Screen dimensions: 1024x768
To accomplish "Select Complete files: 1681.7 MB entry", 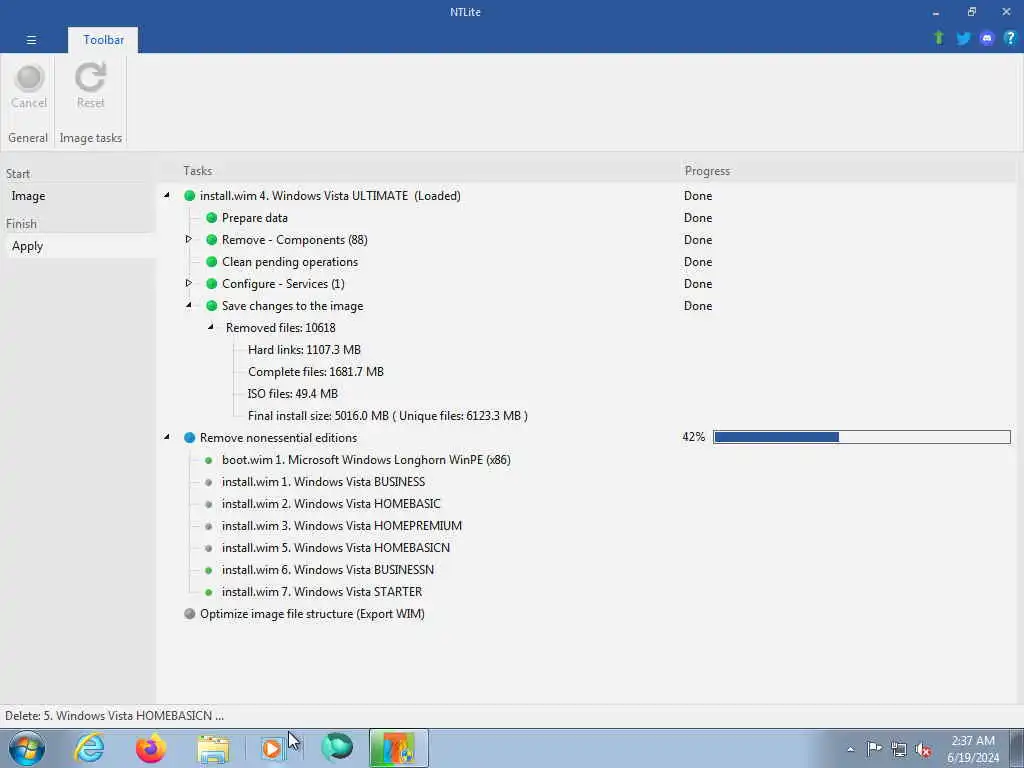I will tap(315, 372).
